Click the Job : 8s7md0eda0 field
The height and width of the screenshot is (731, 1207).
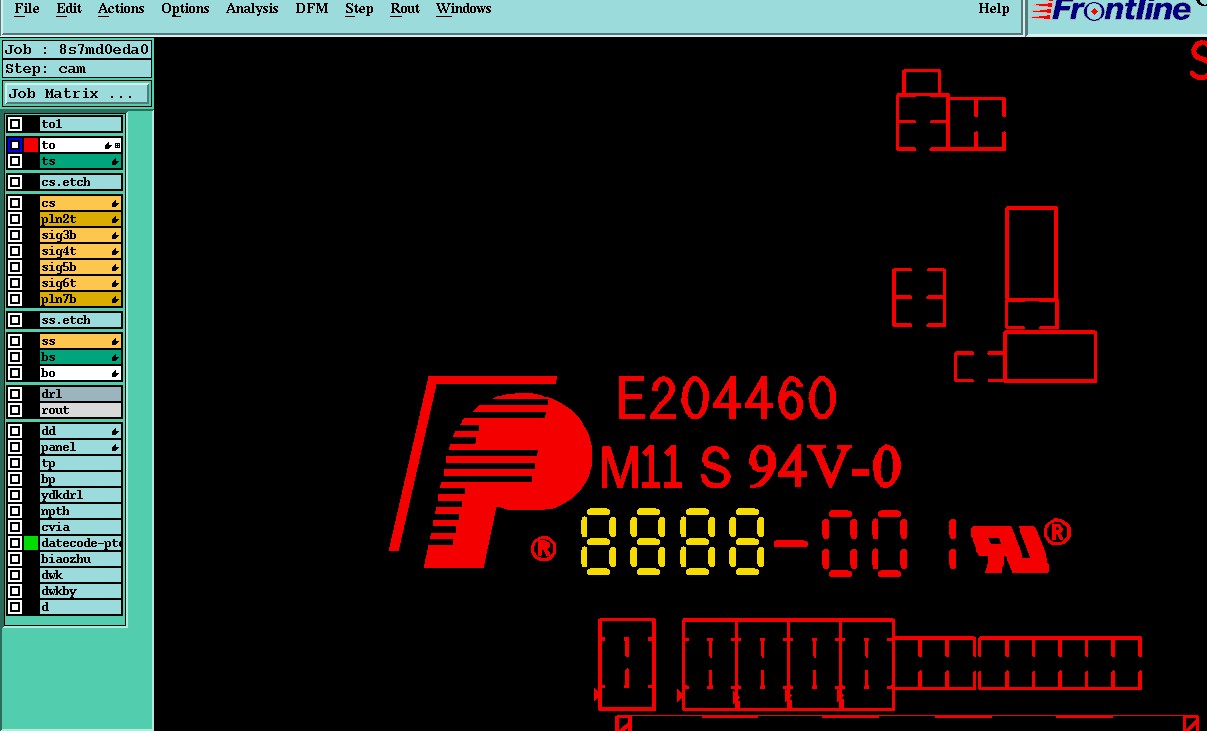pyautogui.click(x=77, y=49)
